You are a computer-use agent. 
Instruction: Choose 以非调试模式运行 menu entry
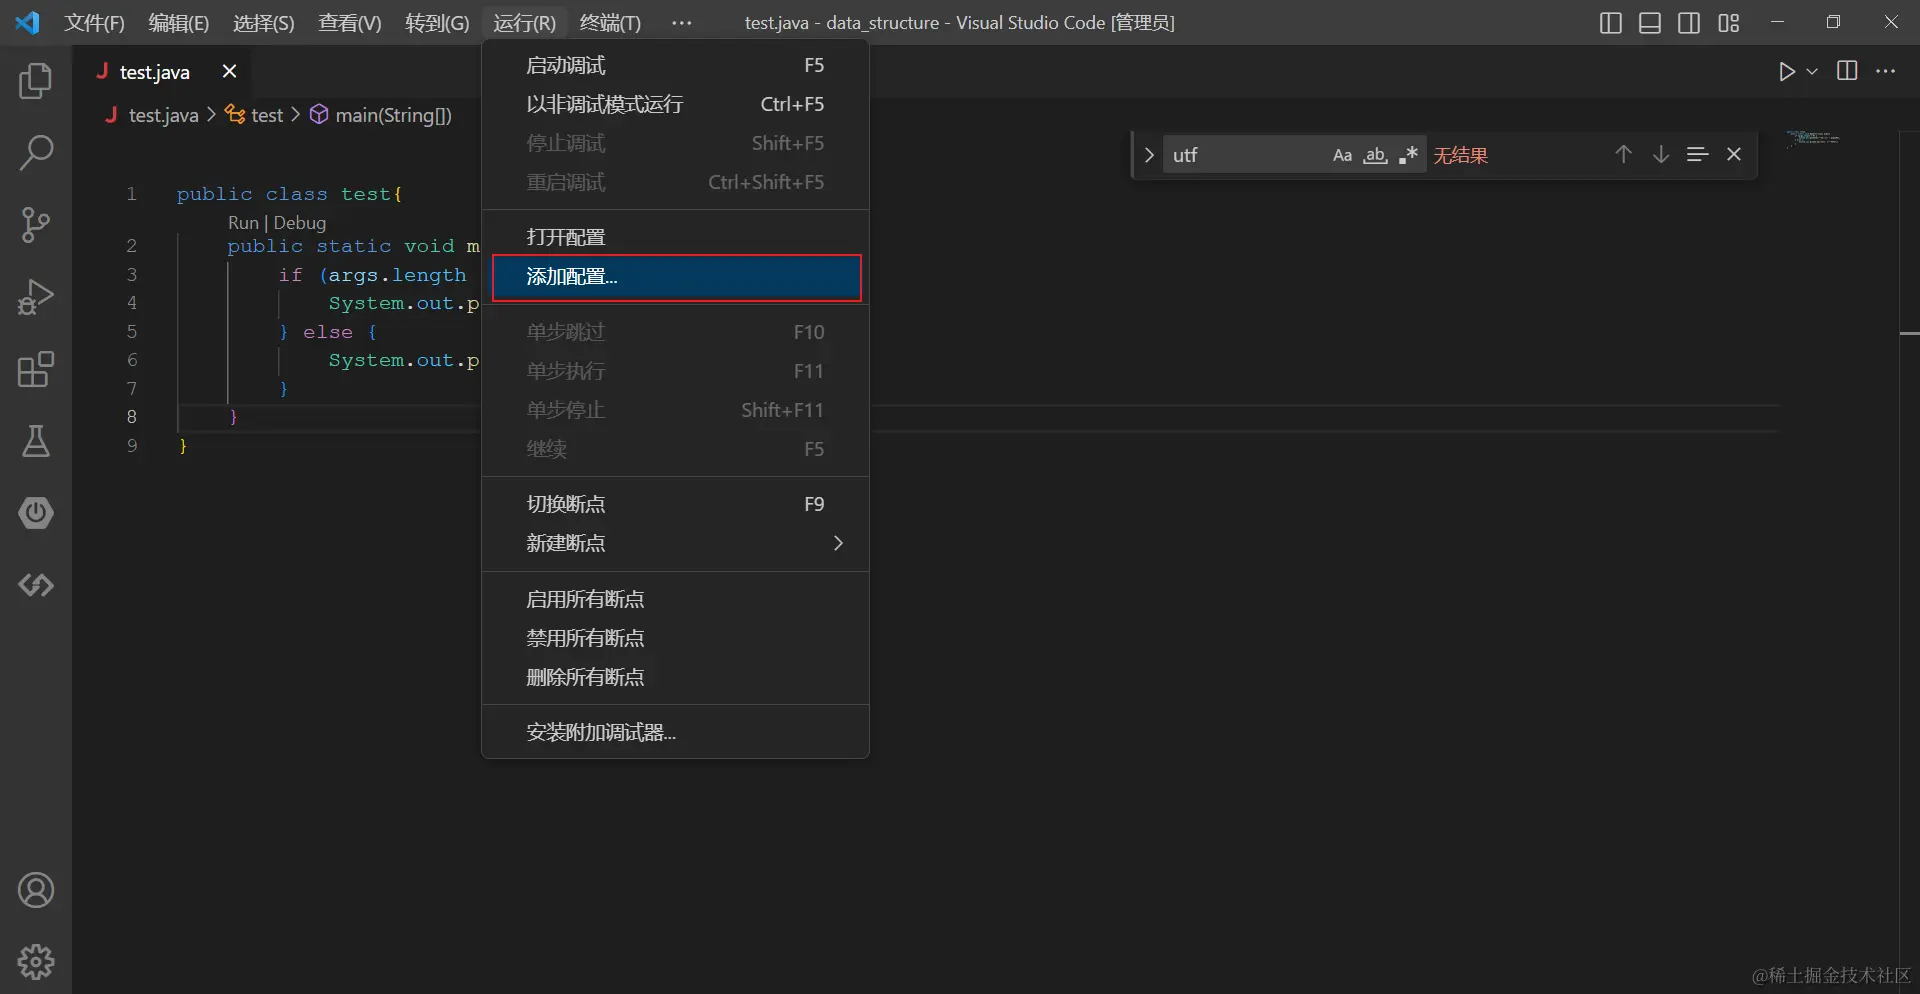click(675, 104)
